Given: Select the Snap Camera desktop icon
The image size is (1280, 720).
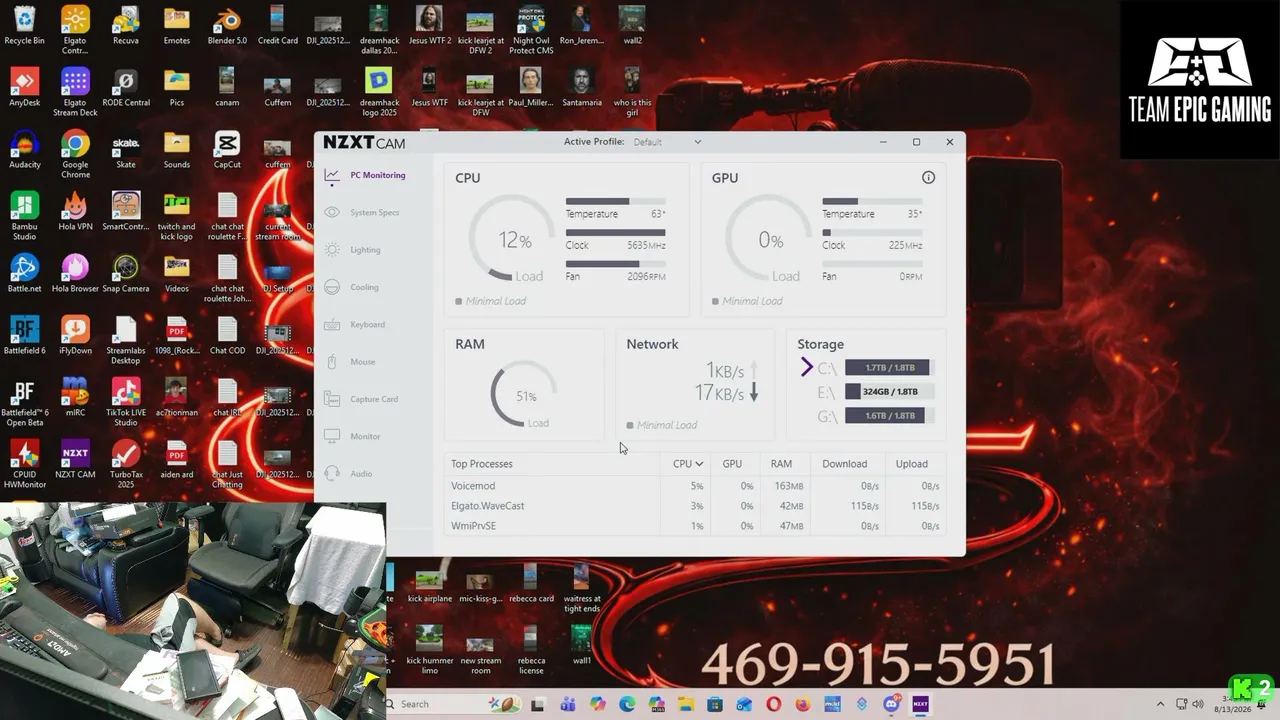Looking at the screenshot, I should (126, 274).
